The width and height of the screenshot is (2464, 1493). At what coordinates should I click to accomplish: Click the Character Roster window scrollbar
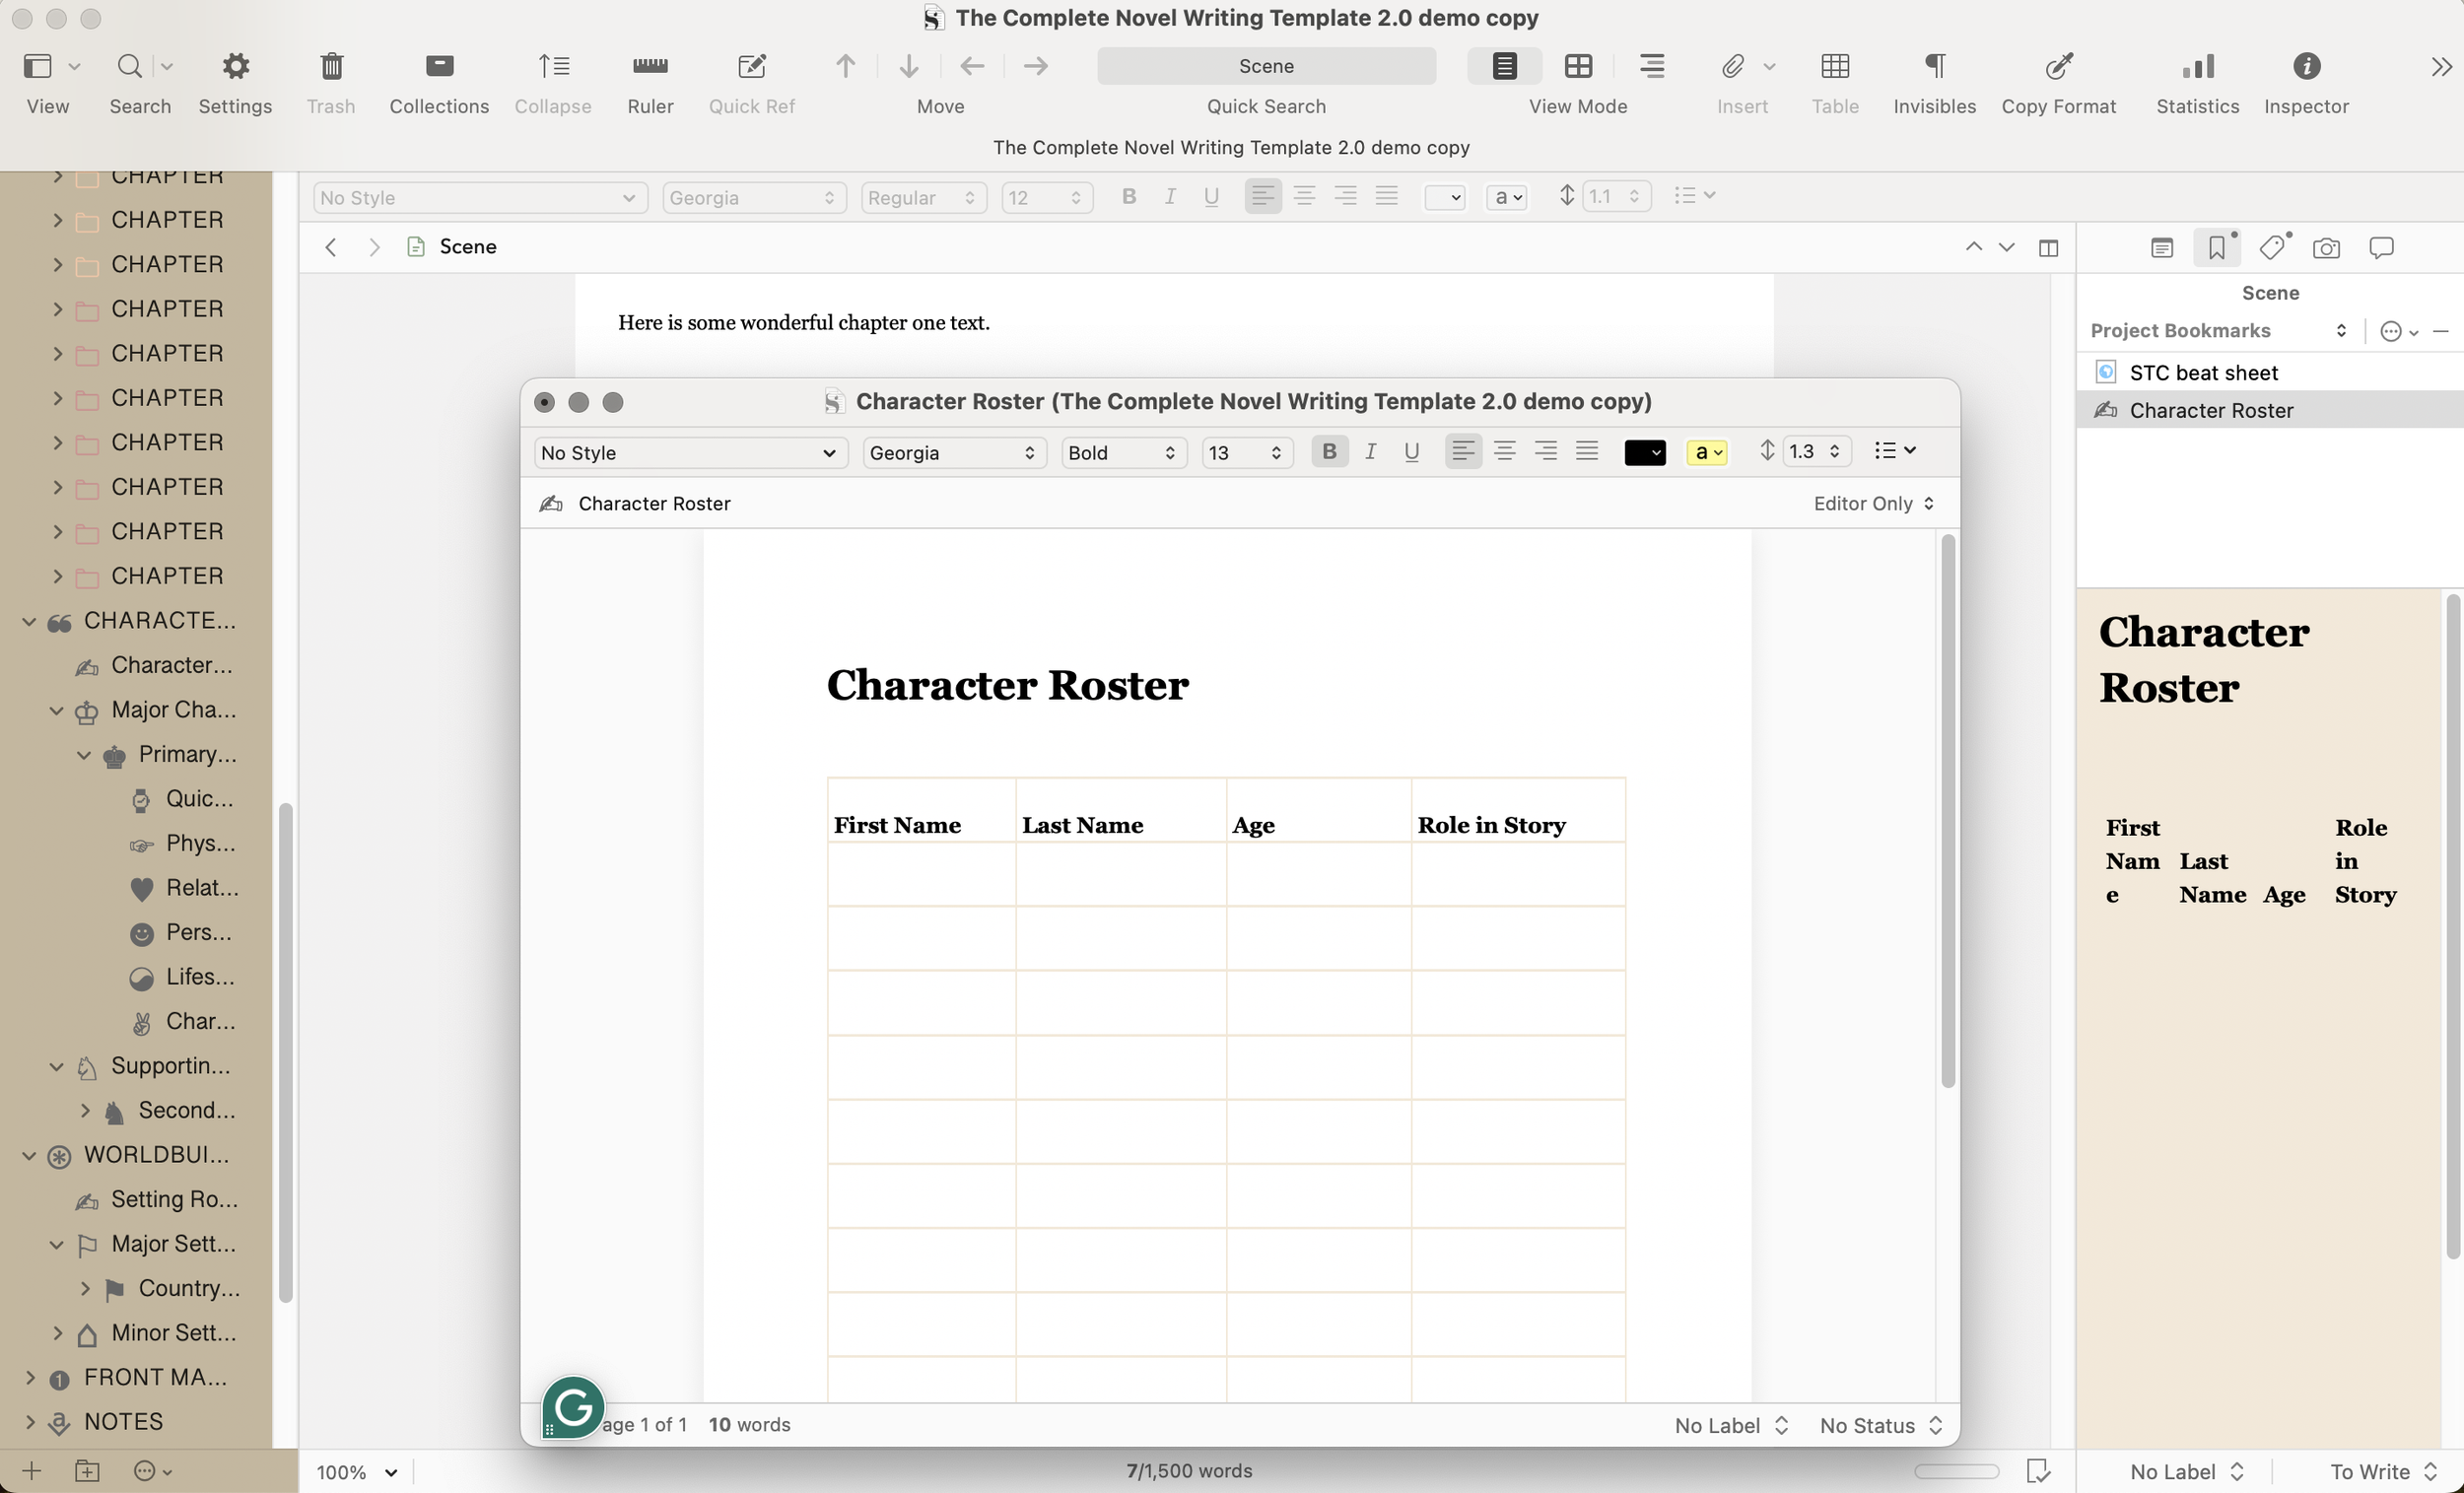click(1947, 810)
